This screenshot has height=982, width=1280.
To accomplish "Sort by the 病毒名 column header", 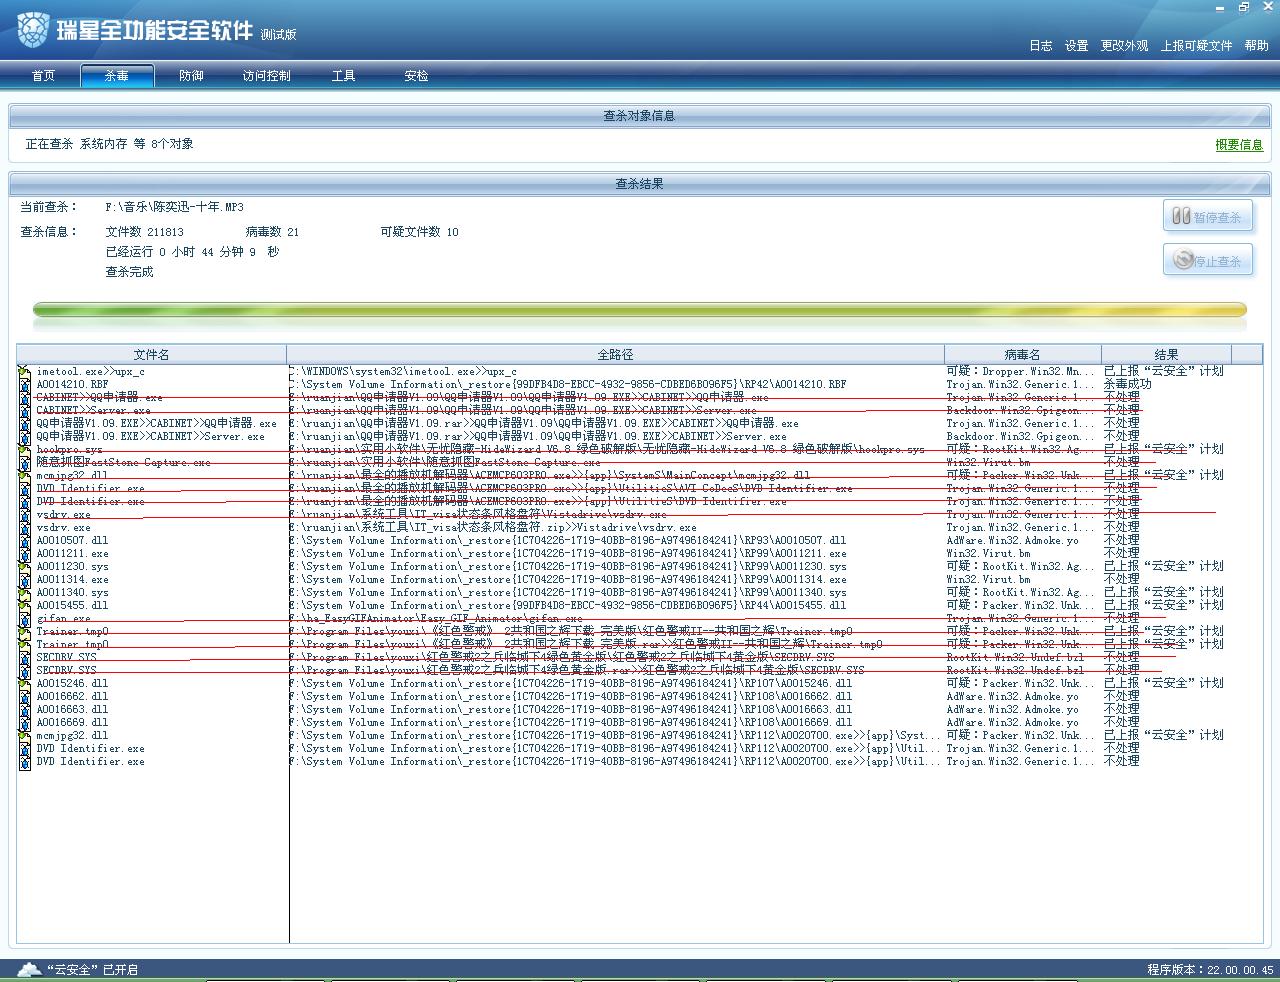I will tap(1022, 354).
